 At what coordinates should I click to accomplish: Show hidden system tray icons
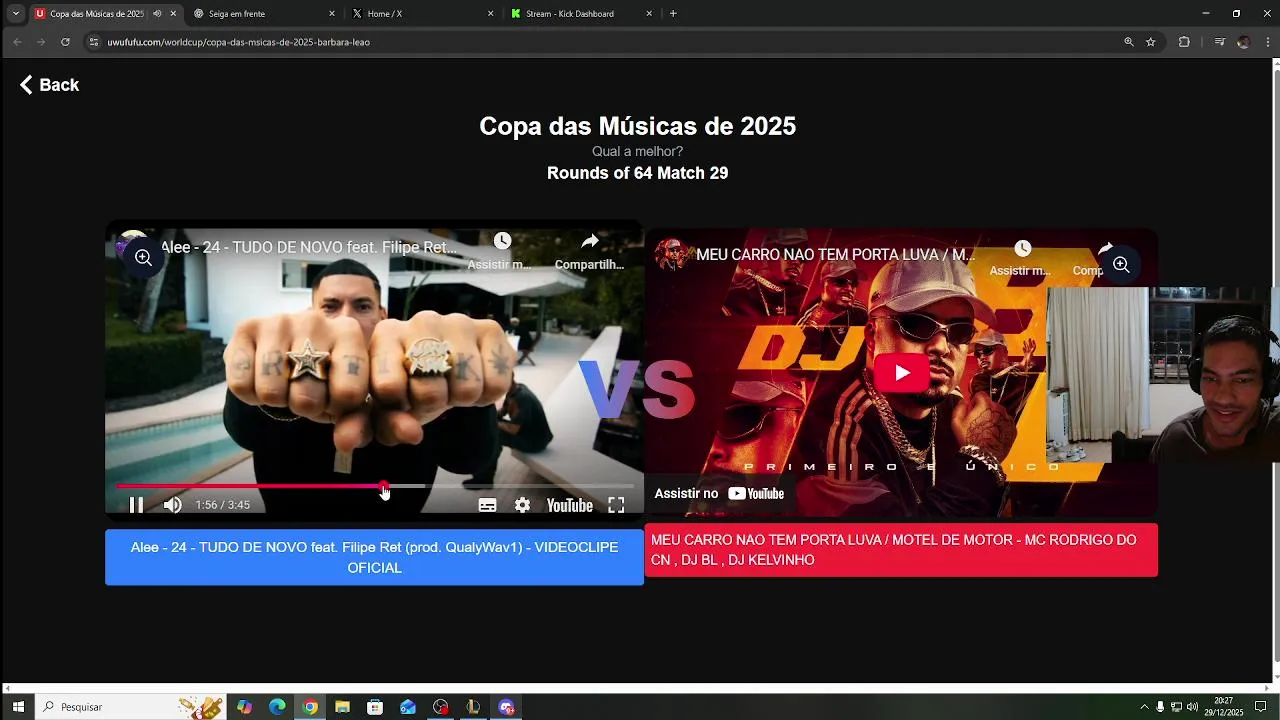pos(1144,707)
